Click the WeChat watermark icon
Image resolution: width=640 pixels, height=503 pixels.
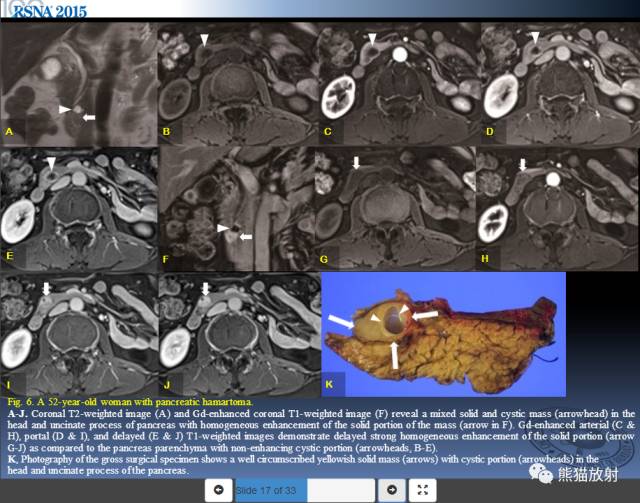[x=540, y=474]
